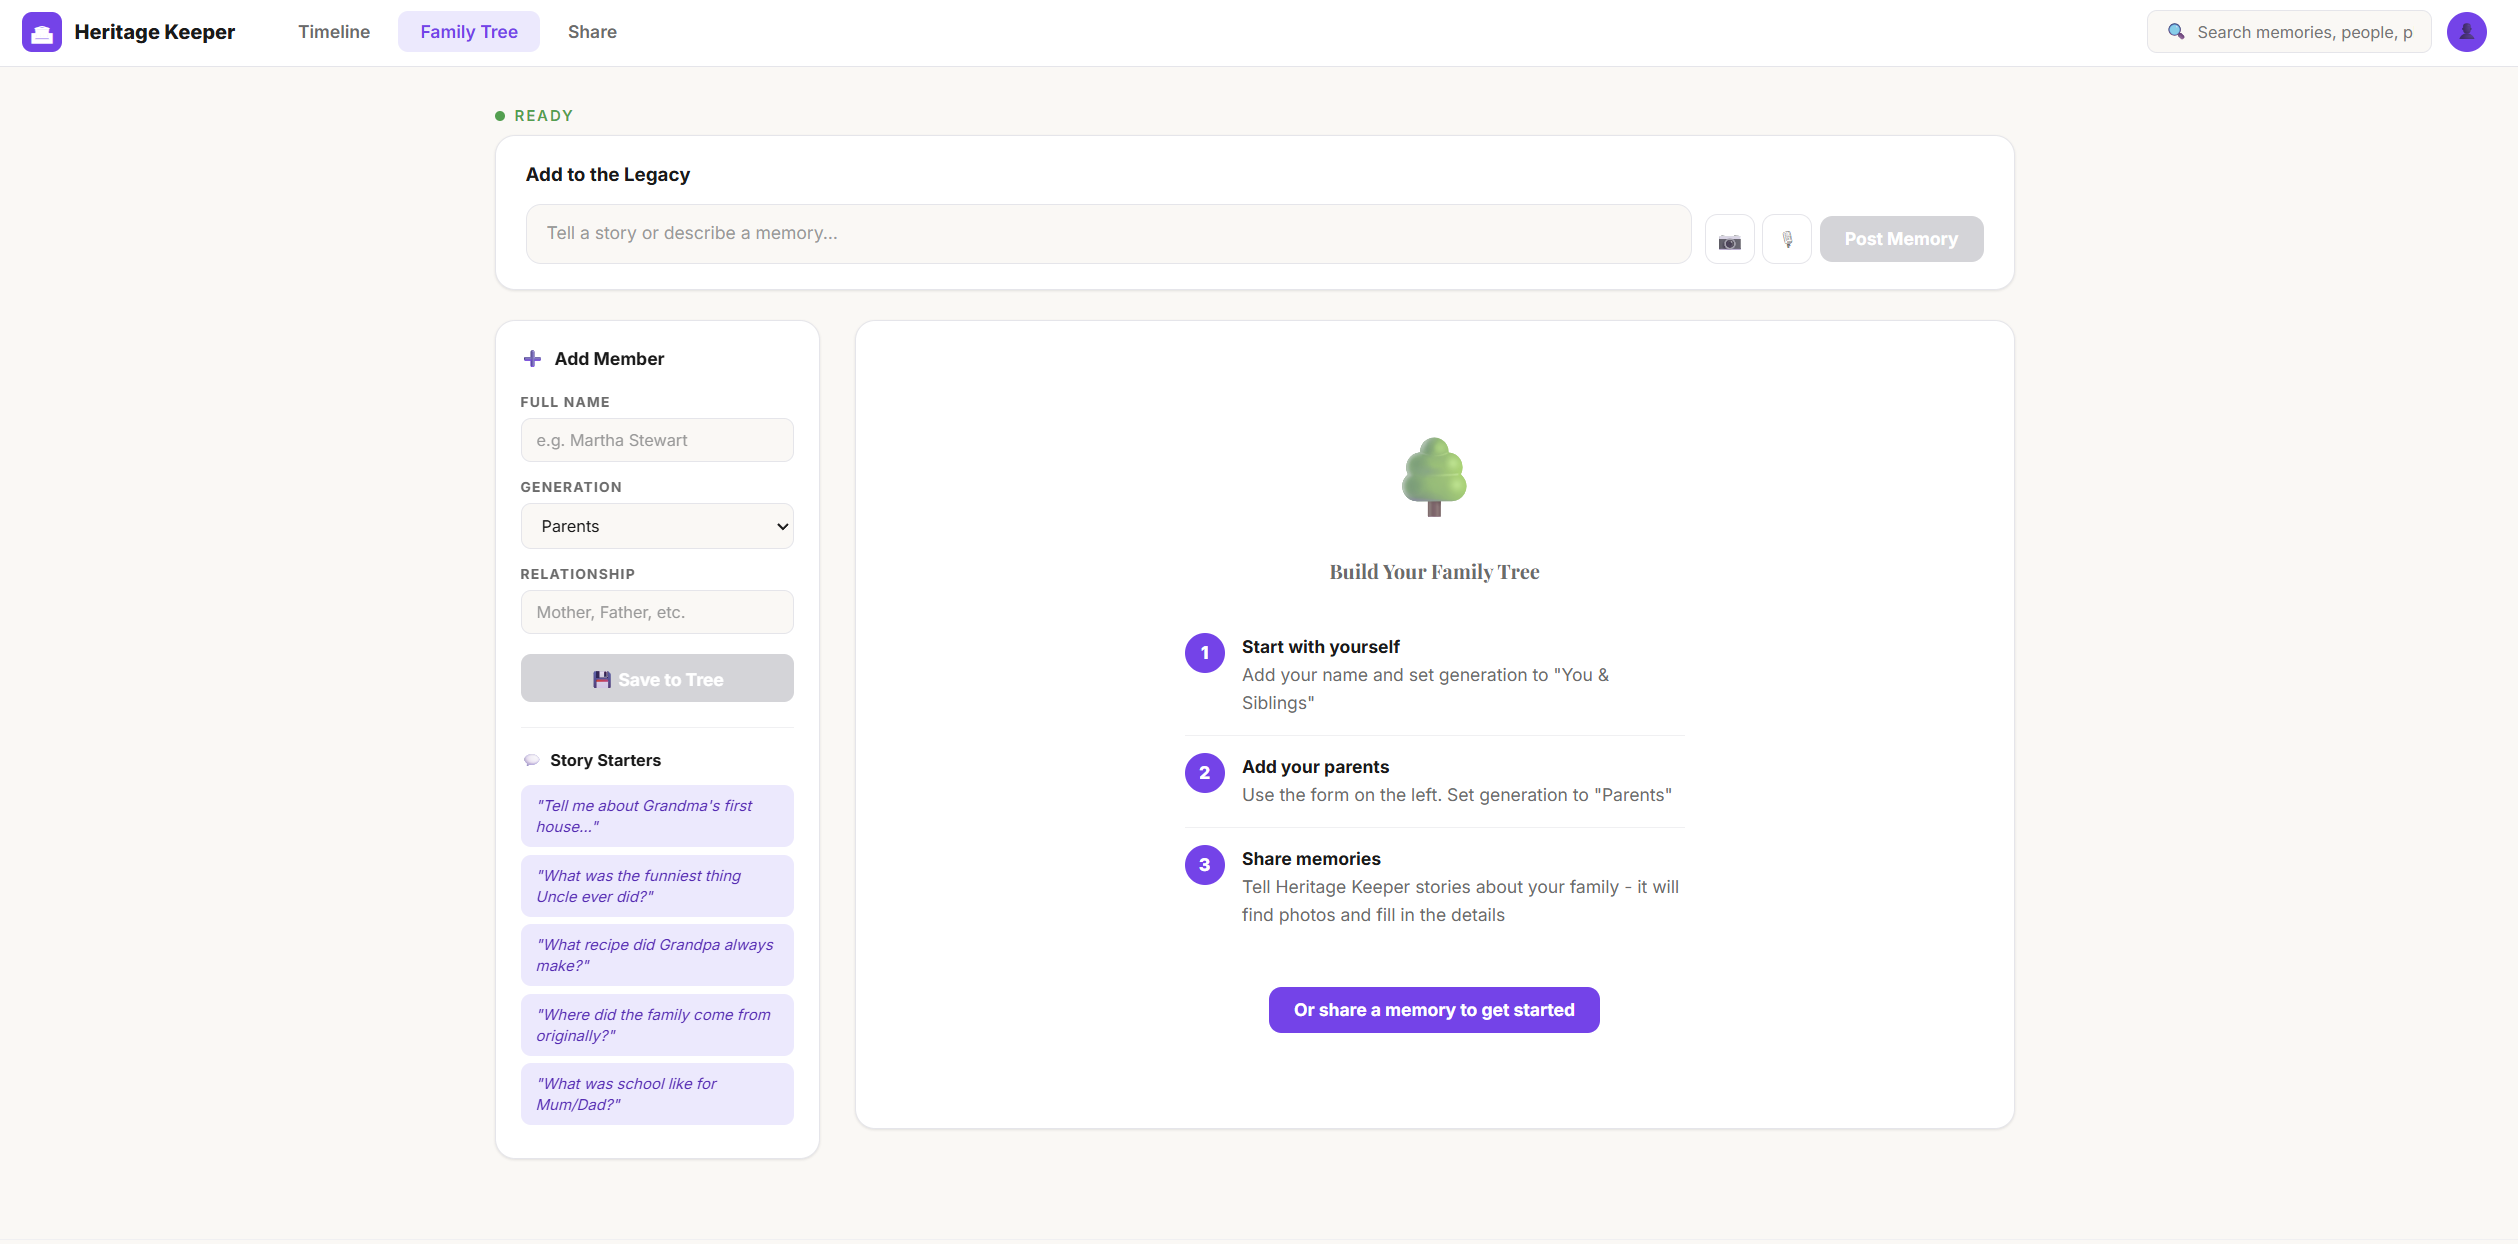Focus the Full Name input field
The width and height of the screenshot is (2518, 1244).
coord(657,440)
